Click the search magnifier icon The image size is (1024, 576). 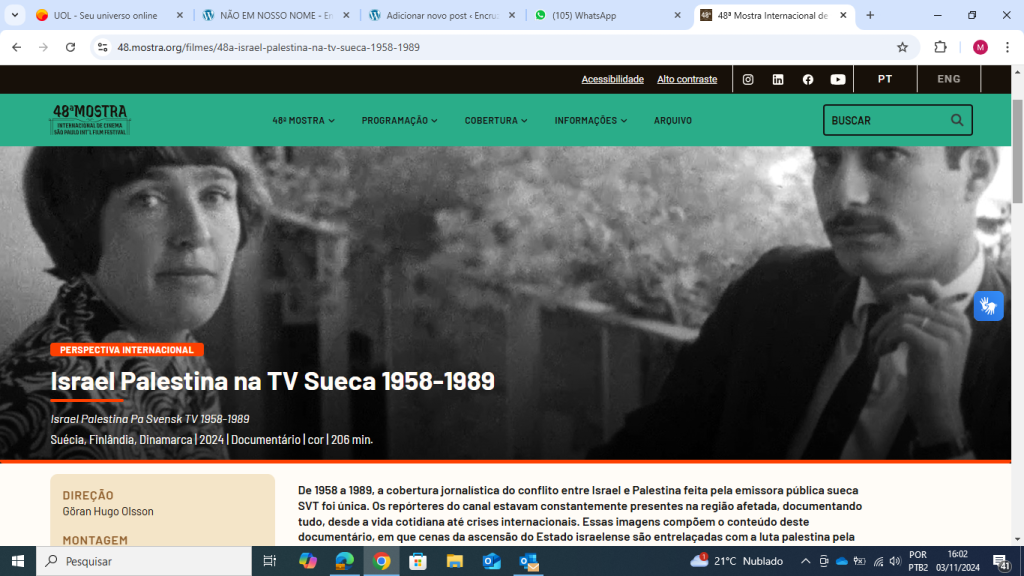(x=957, y=120)
